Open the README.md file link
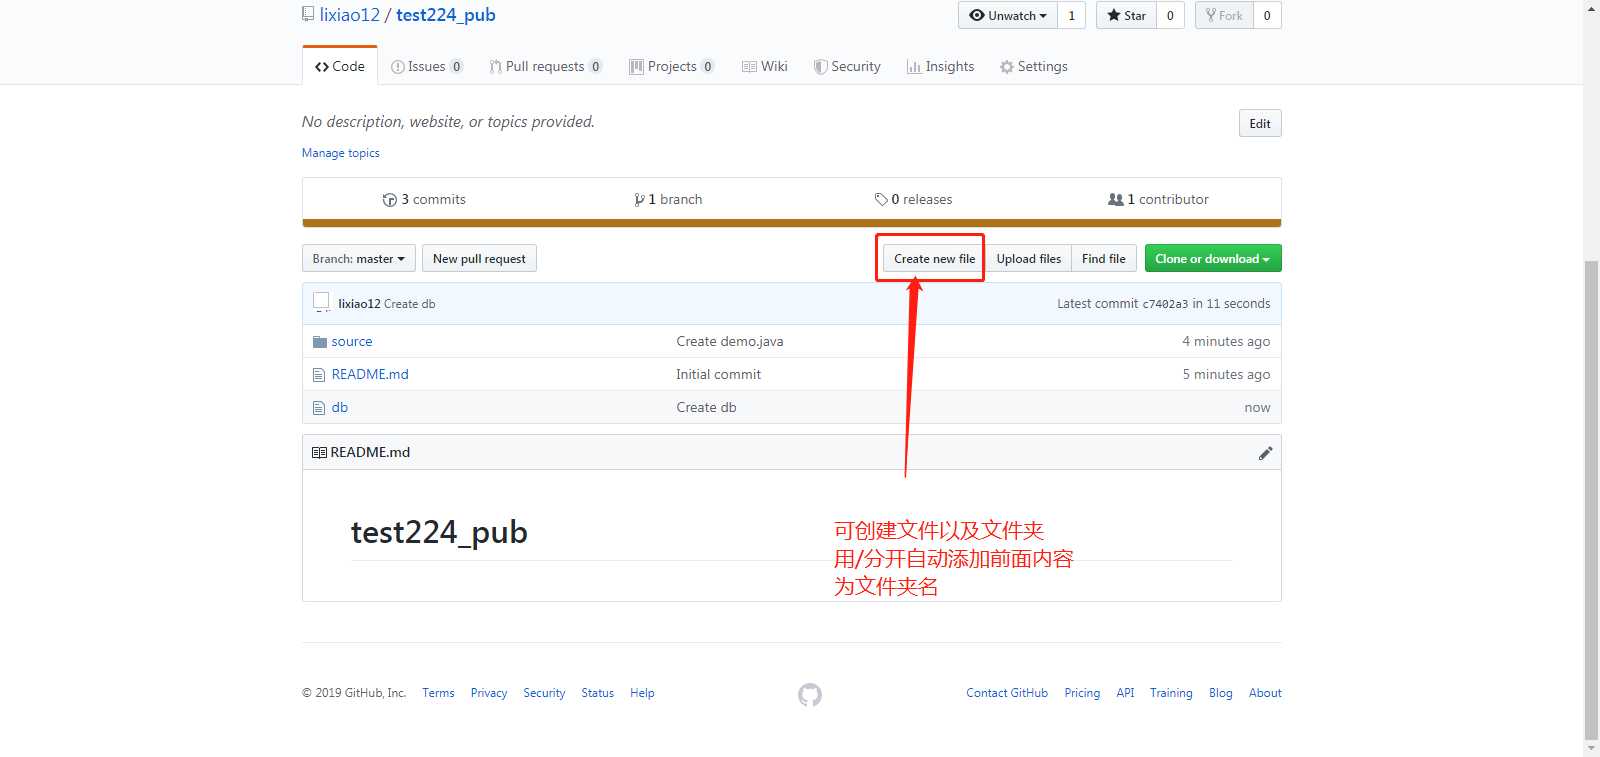This screenshot has width=1600, height=757. click(370, 375)
